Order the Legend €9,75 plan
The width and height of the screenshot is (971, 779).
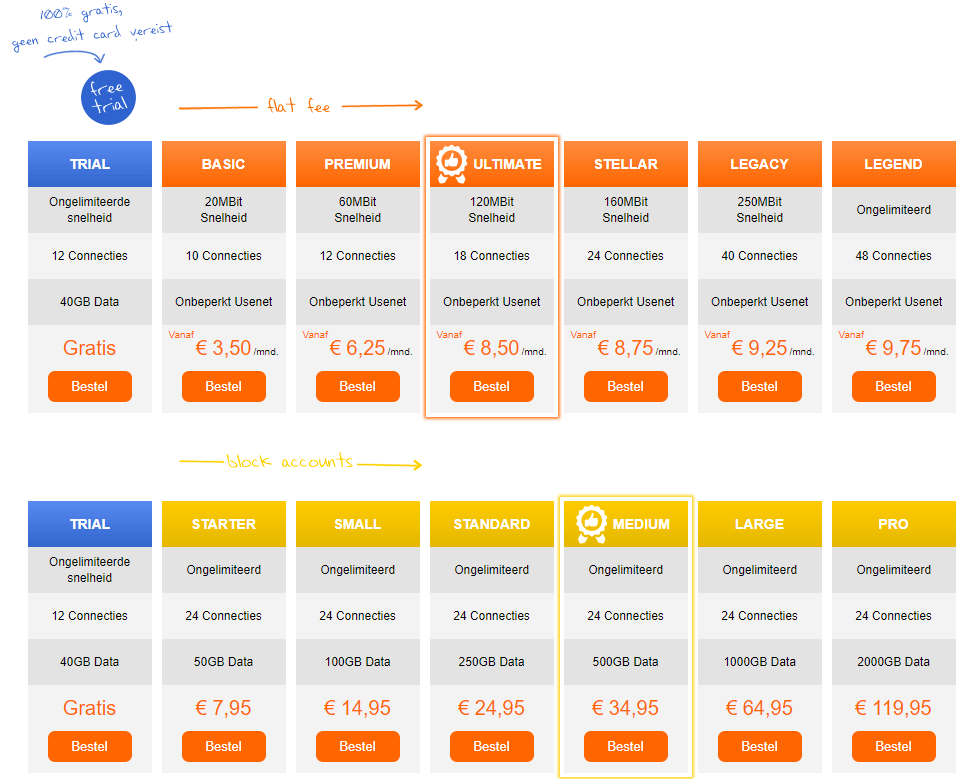tap(893, 386)
